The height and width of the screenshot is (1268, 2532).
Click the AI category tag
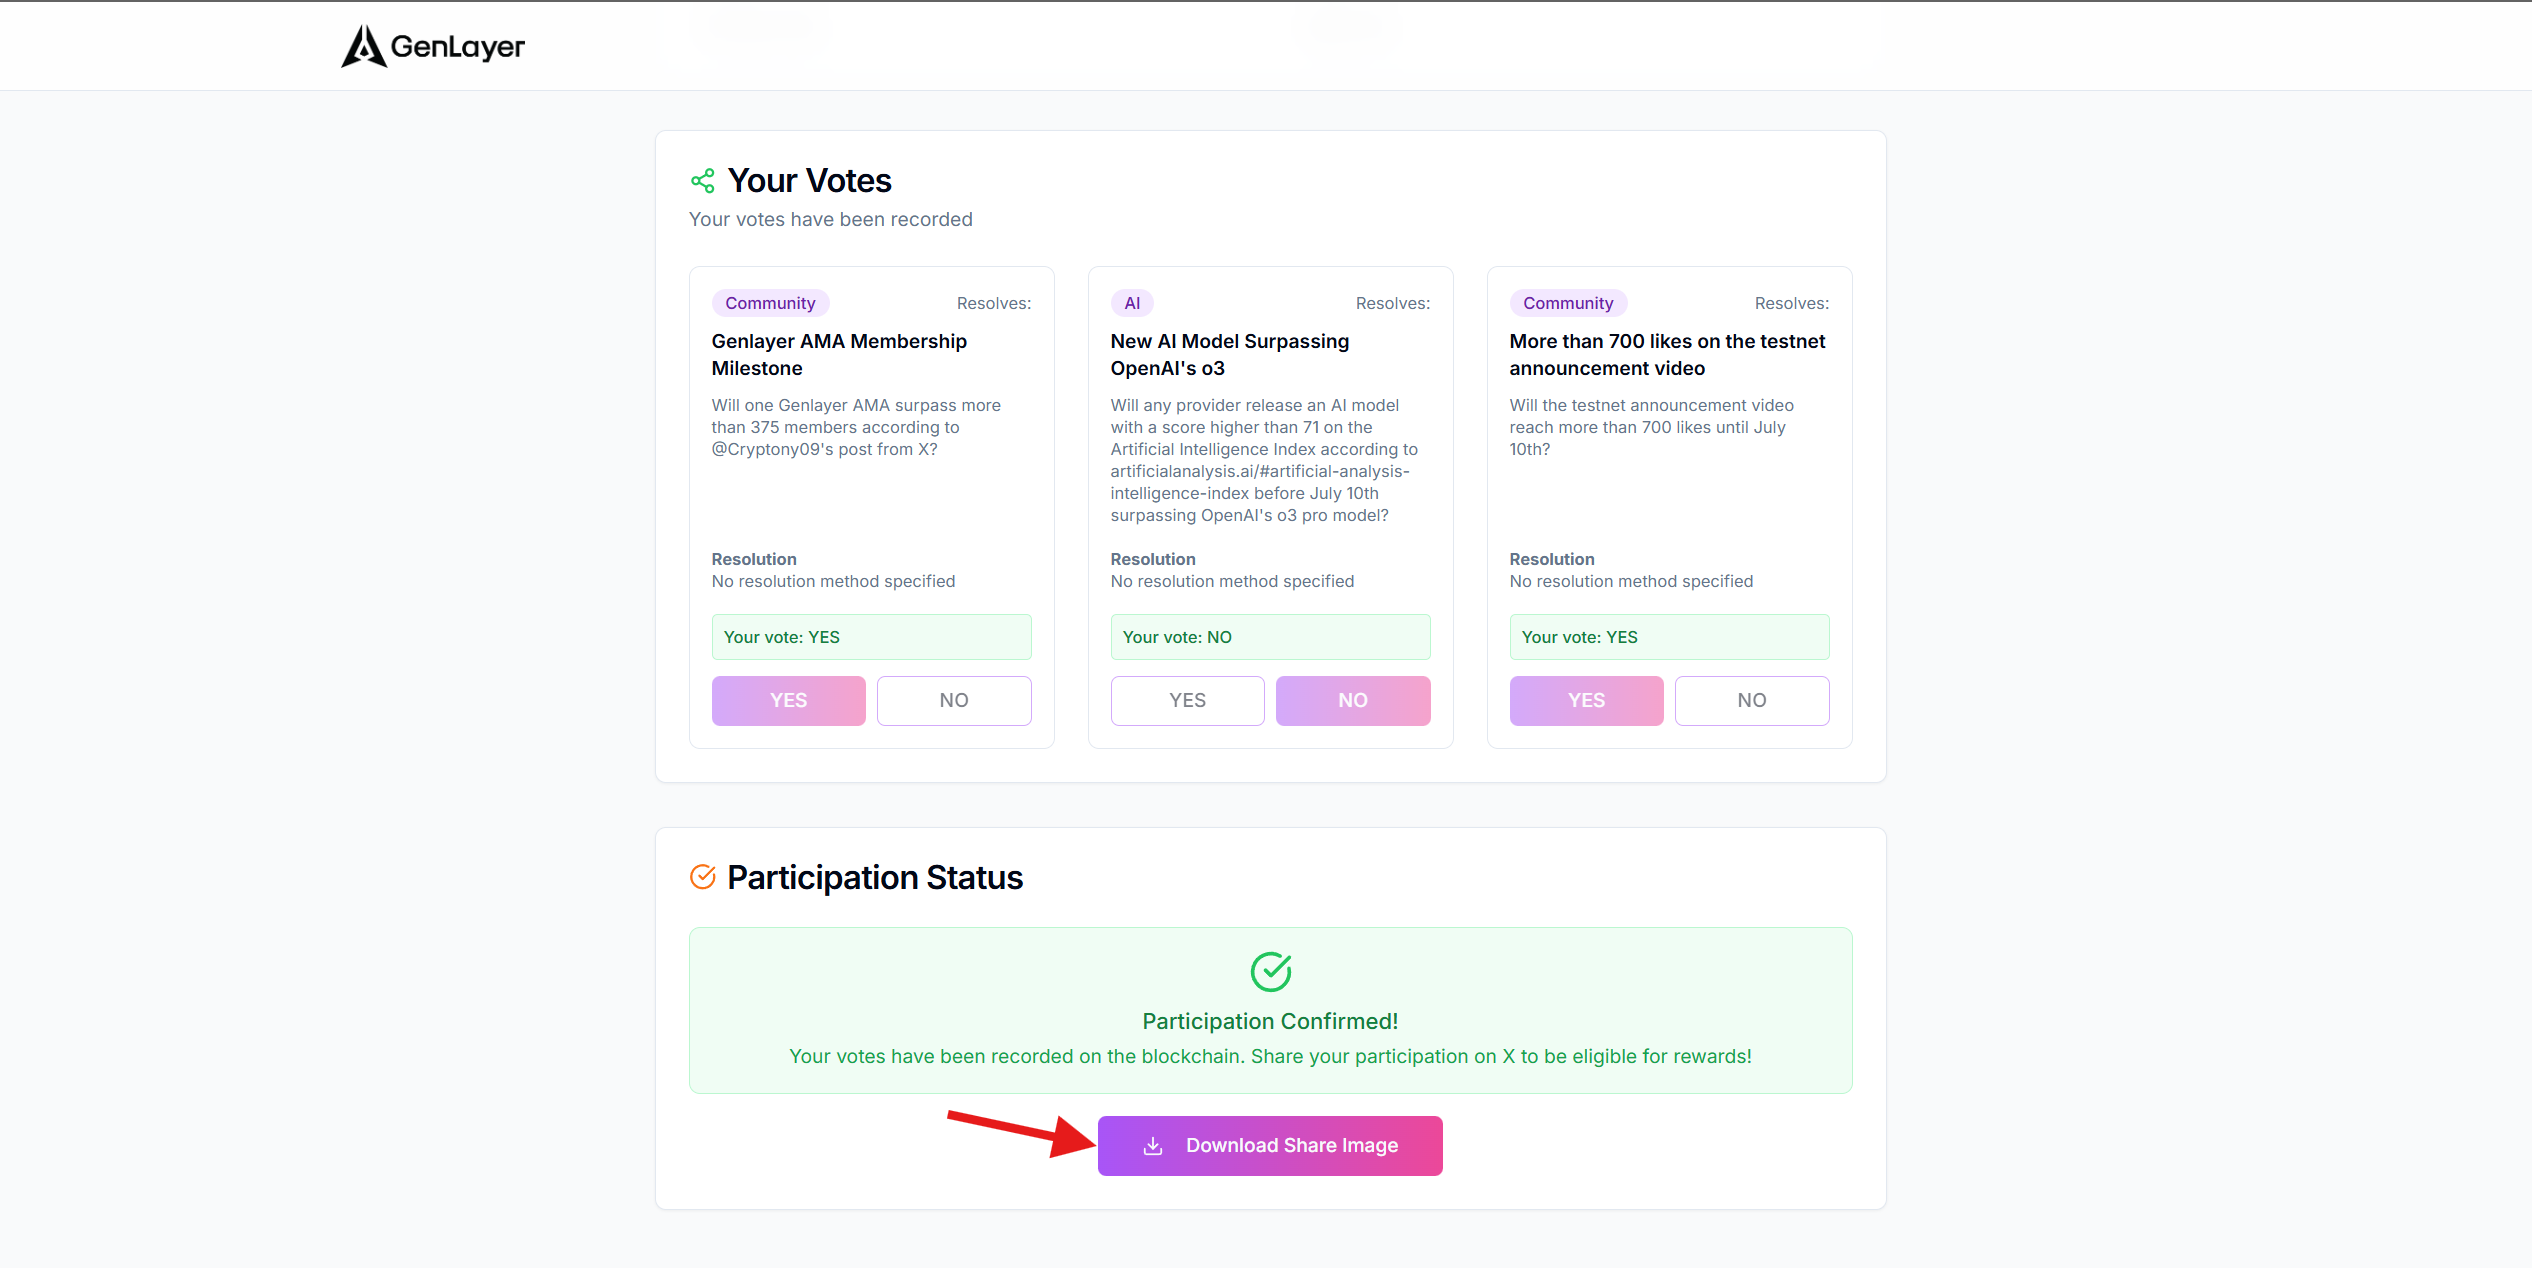pos(1132,303)
